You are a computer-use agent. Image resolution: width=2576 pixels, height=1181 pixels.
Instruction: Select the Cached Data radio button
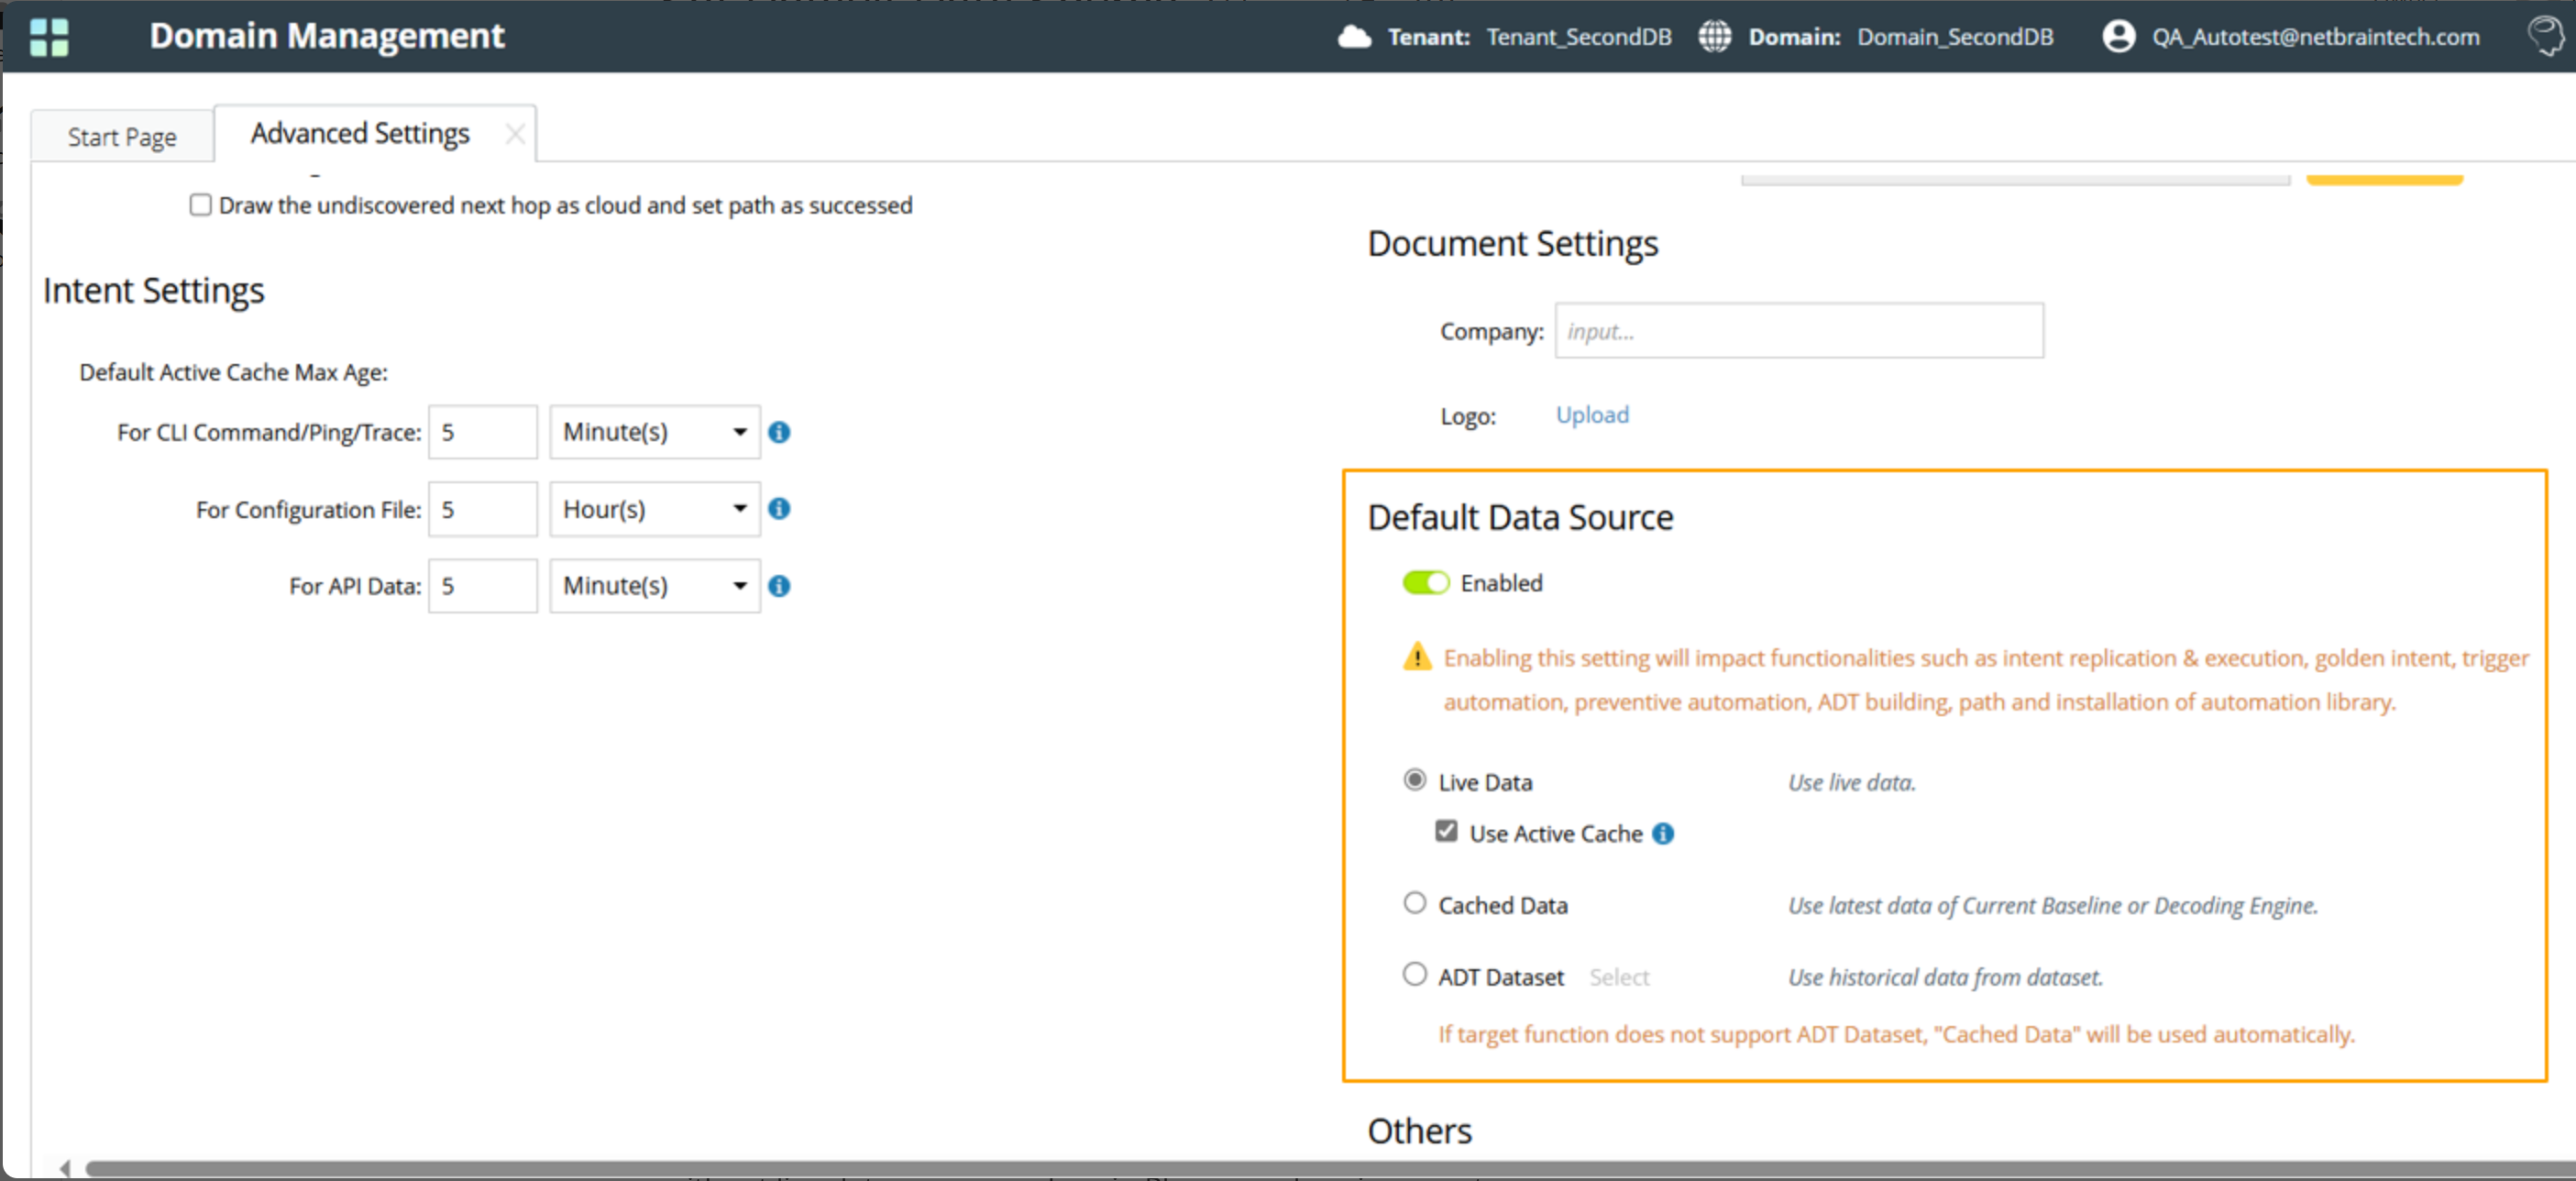click(x=1414, y=903)
